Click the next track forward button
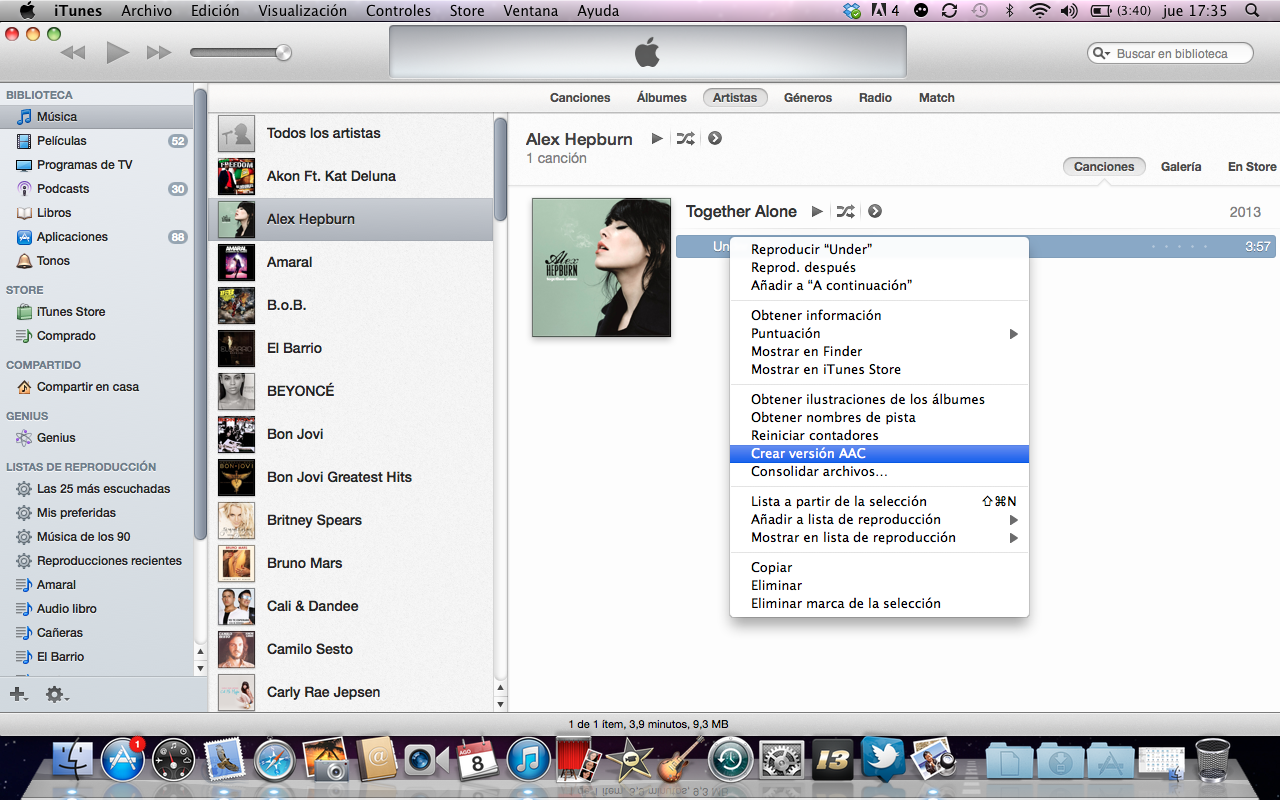Image resolution: width=1280 pixels, height=800 pixels. (x=159, y=53)
